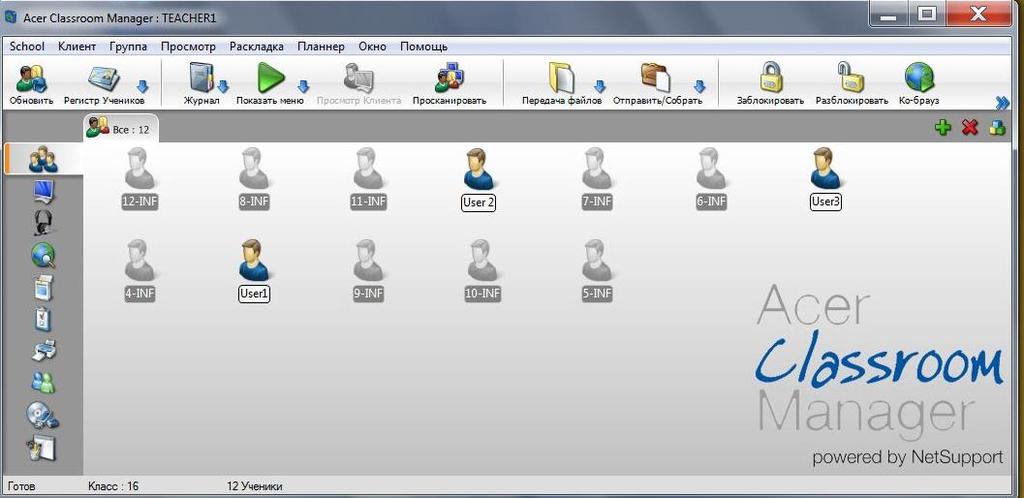Select the normal view people icon in sidebar
Viewport: 1024px width, 498px height.
point(43,160)
